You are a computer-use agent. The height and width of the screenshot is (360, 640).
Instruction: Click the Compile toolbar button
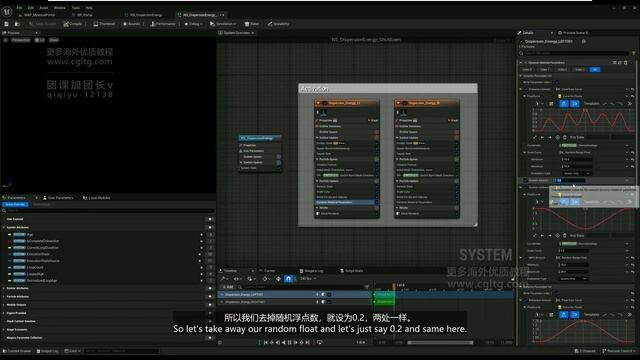73,24
